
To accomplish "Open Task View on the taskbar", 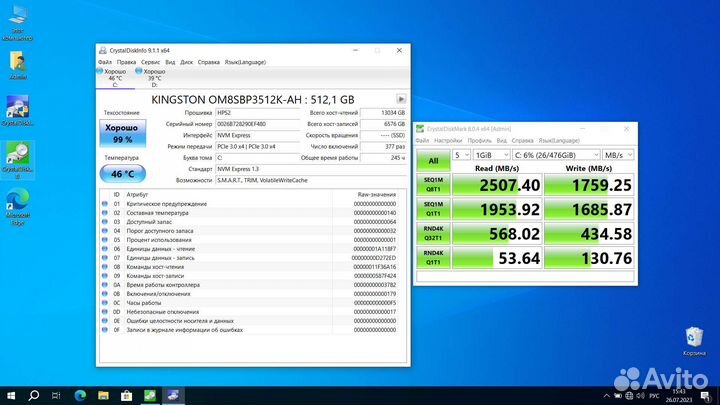I will coord(56,395).
